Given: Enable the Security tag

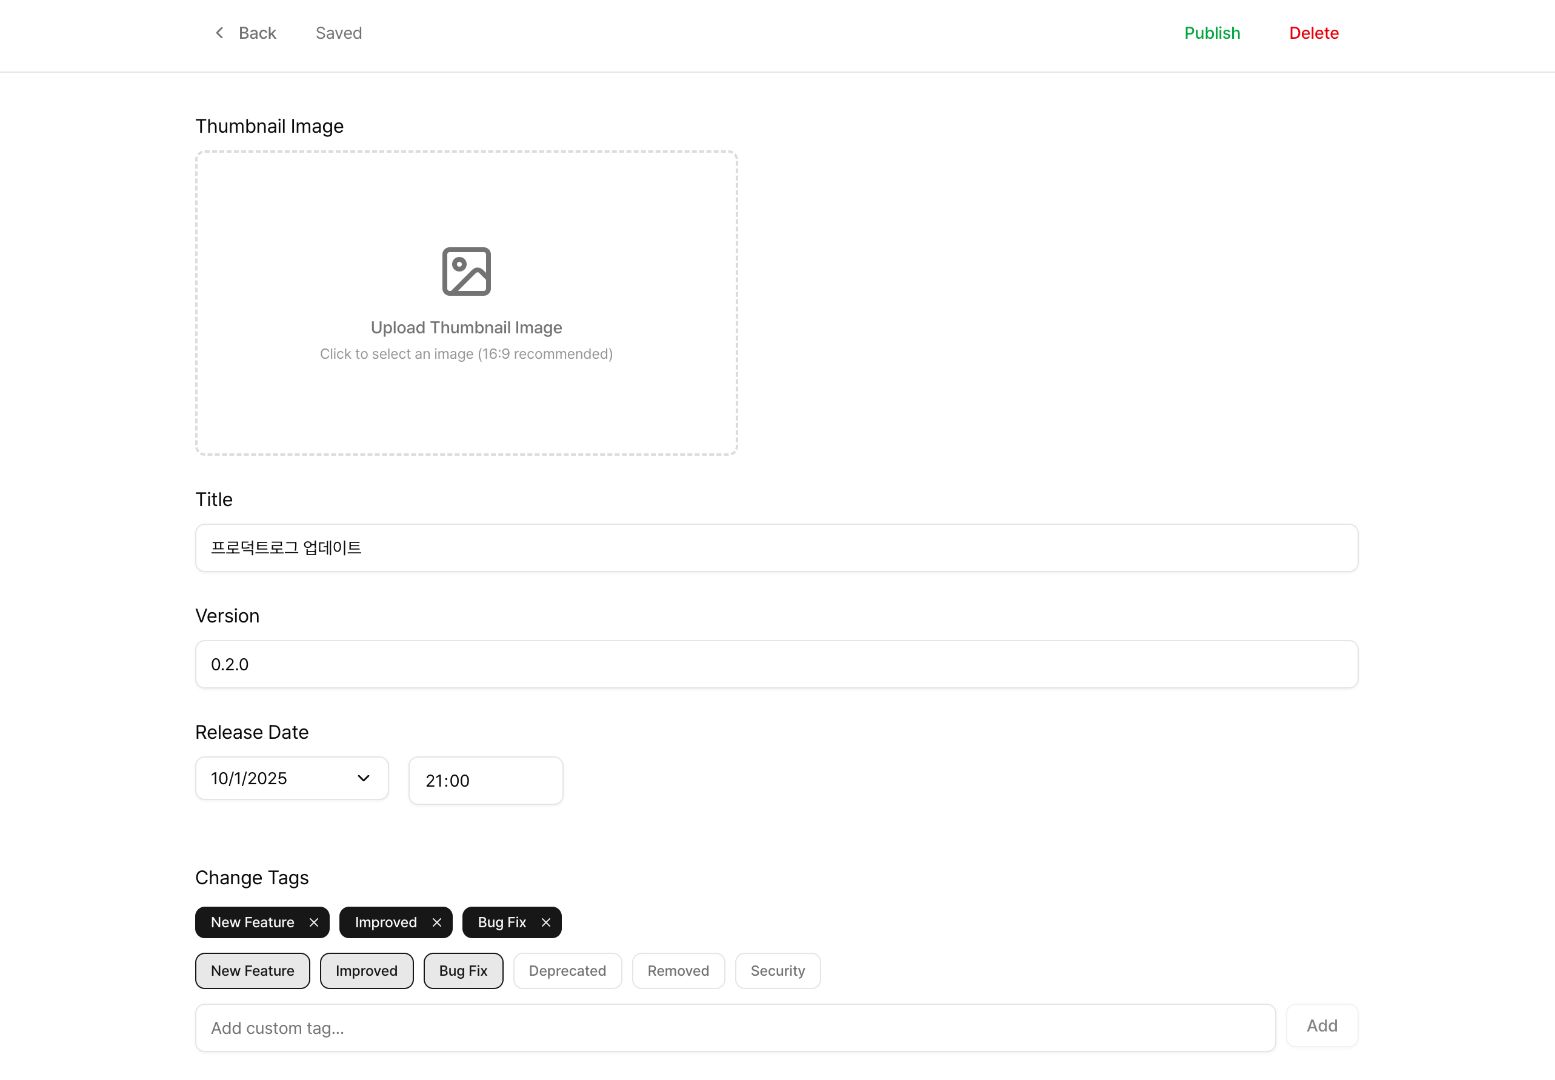Looking at the screenshot, I should point(777,971).
